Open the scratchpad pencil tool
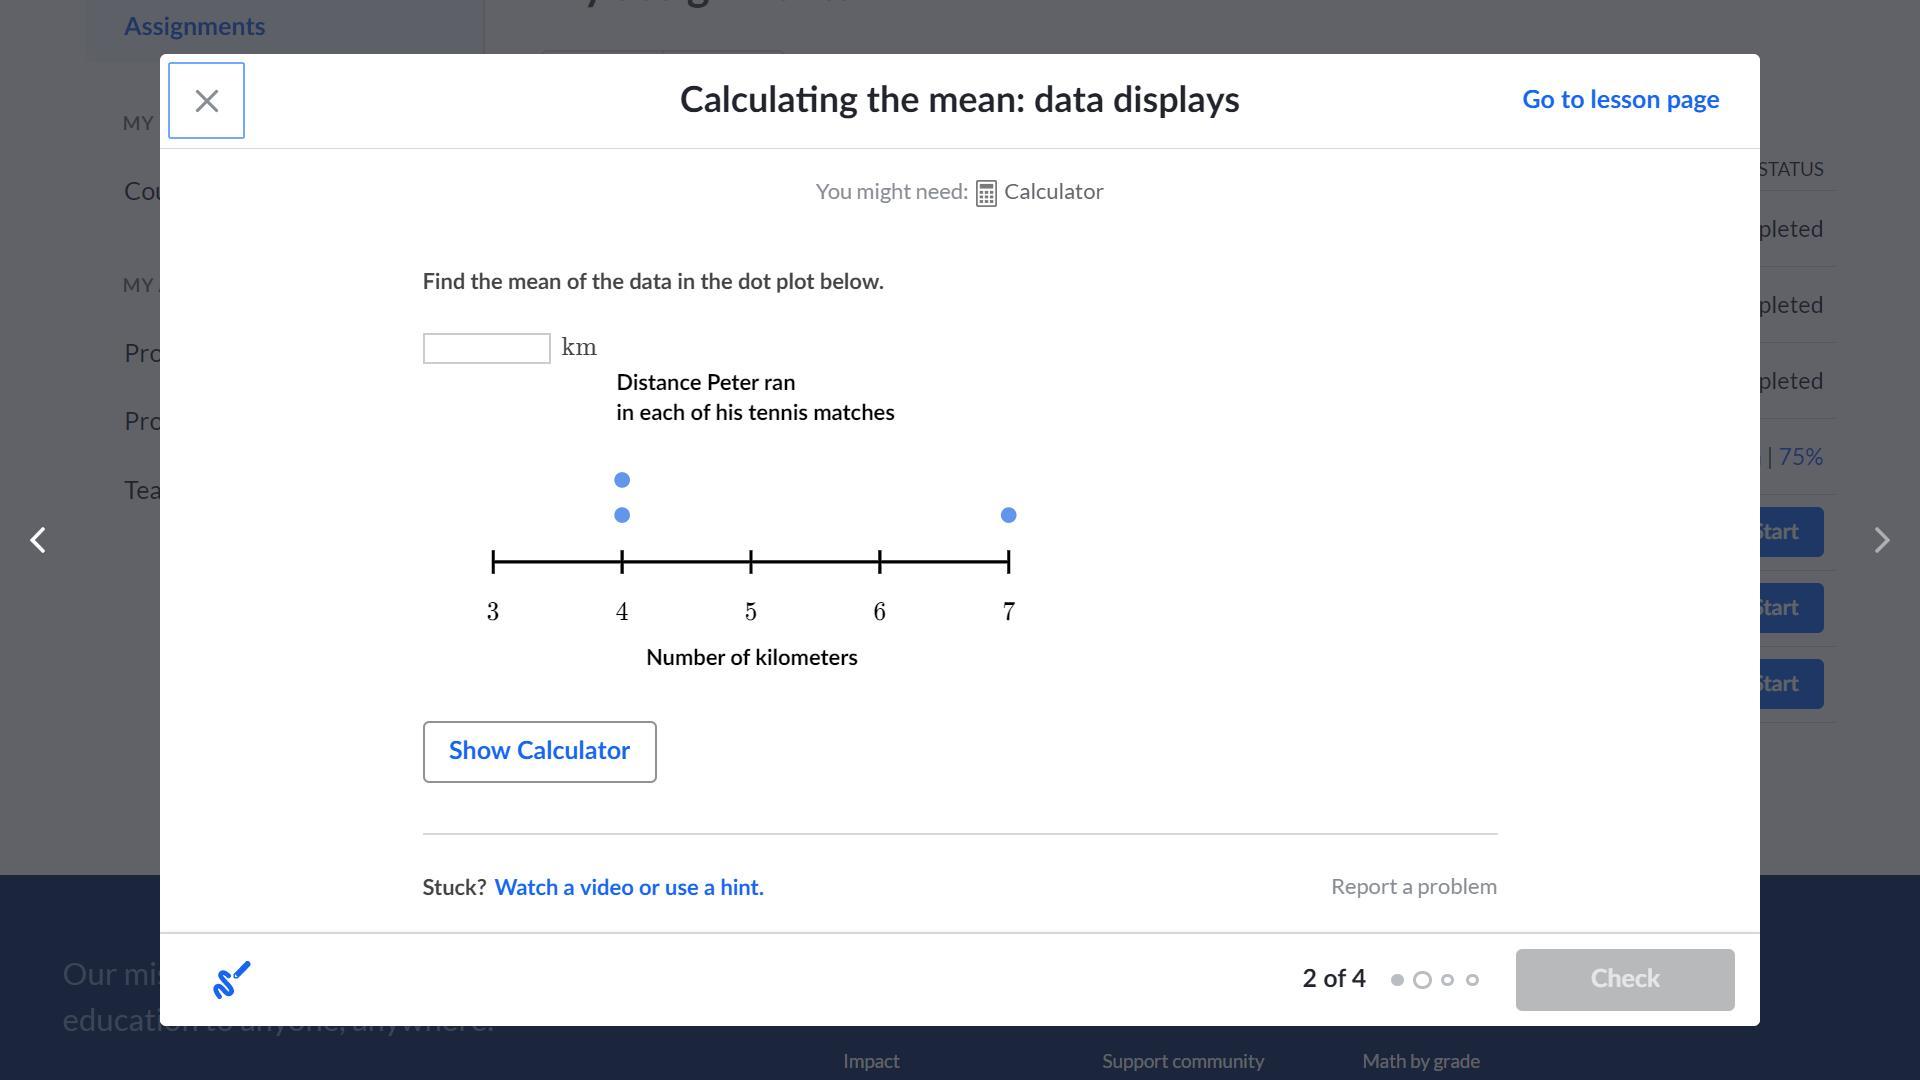This screenshot has height=1080, width=1920. point(231,980)
